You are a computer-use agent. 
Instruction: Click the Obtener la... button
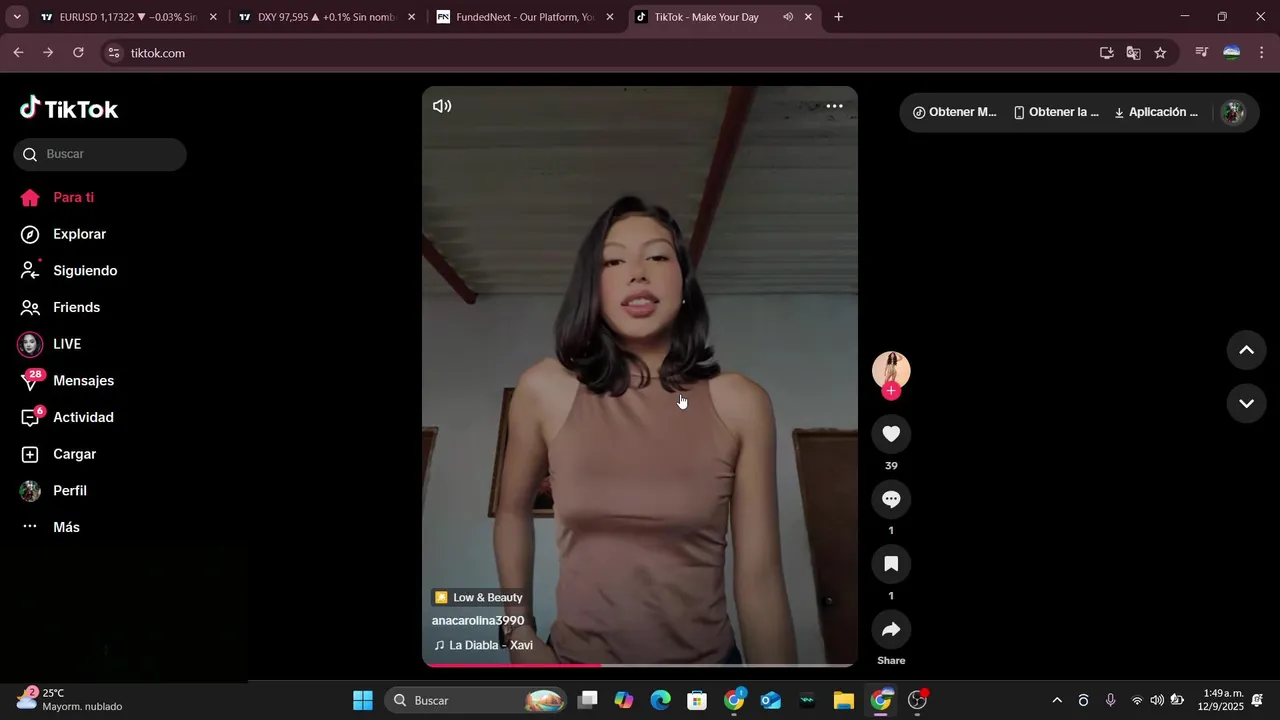point(1056,112)
